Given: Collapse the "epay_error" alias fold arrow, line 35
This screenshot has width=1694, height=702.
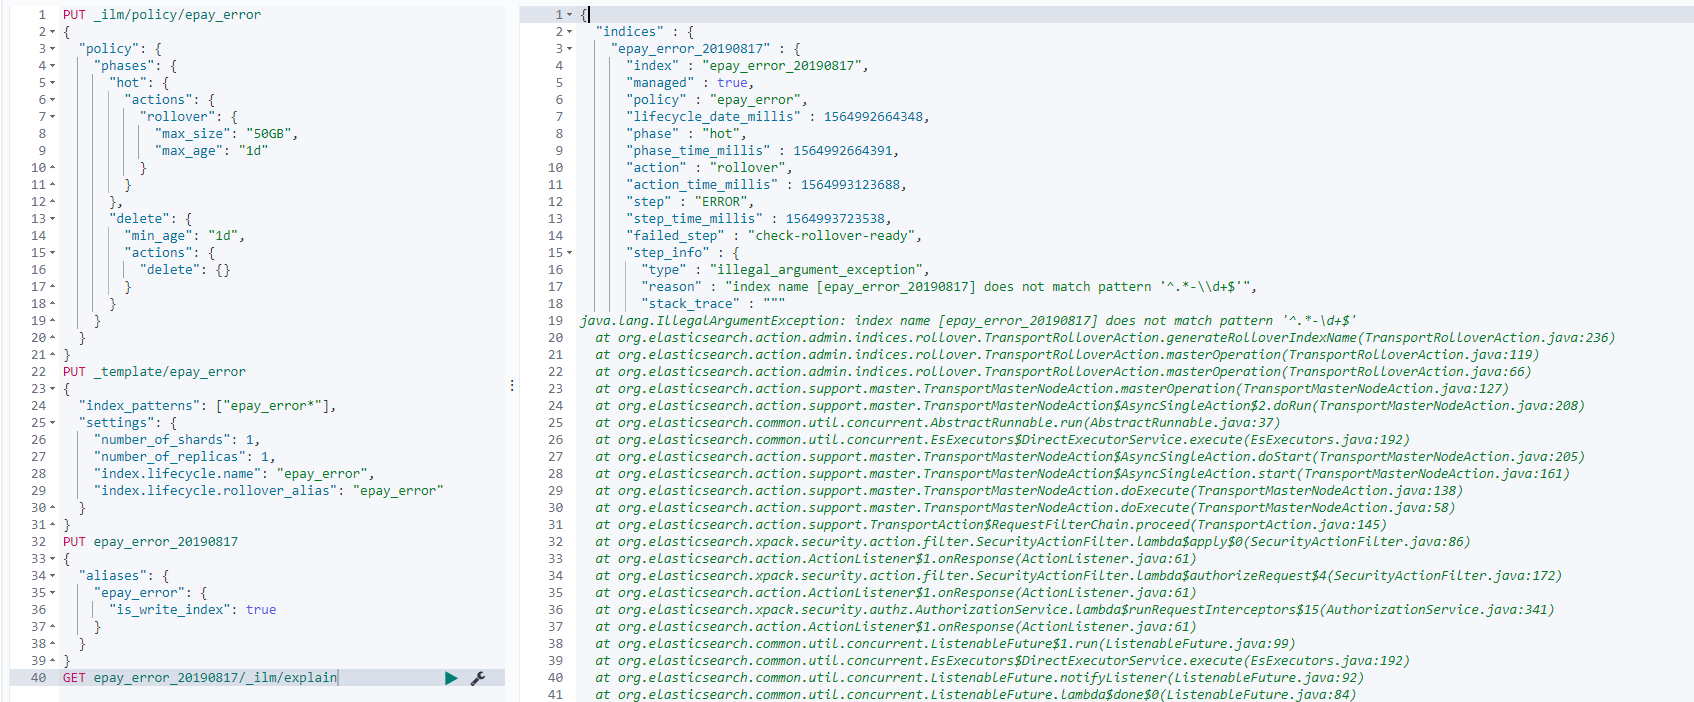Looking at the screenshot, I should tap(52, 593).
